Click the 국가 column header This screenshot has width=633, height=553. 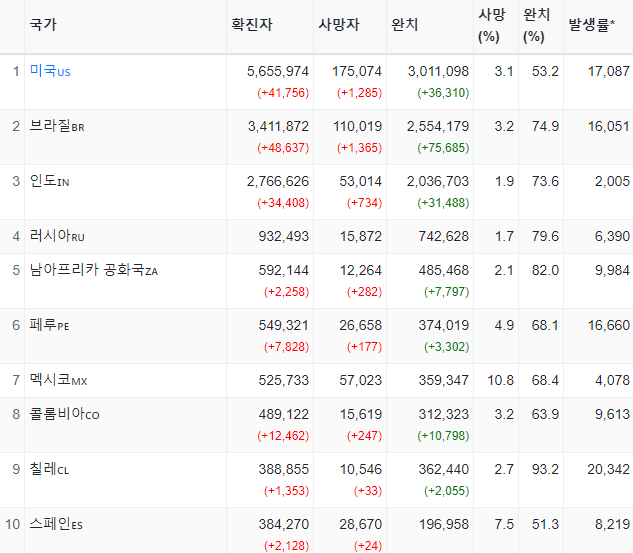pos(43,25)
